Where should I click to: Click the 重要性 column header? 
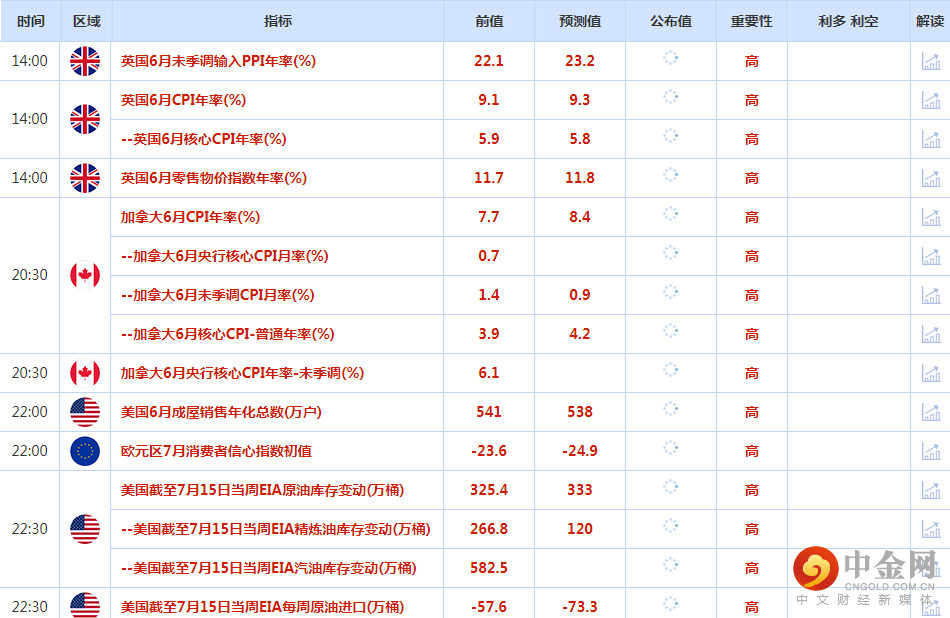[751, 21]
